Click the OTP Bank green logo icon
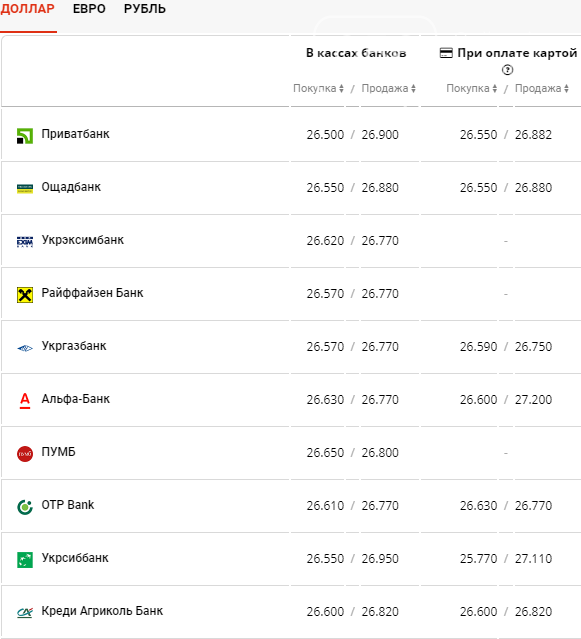This screenshot has height=639, width=581. 25,507
